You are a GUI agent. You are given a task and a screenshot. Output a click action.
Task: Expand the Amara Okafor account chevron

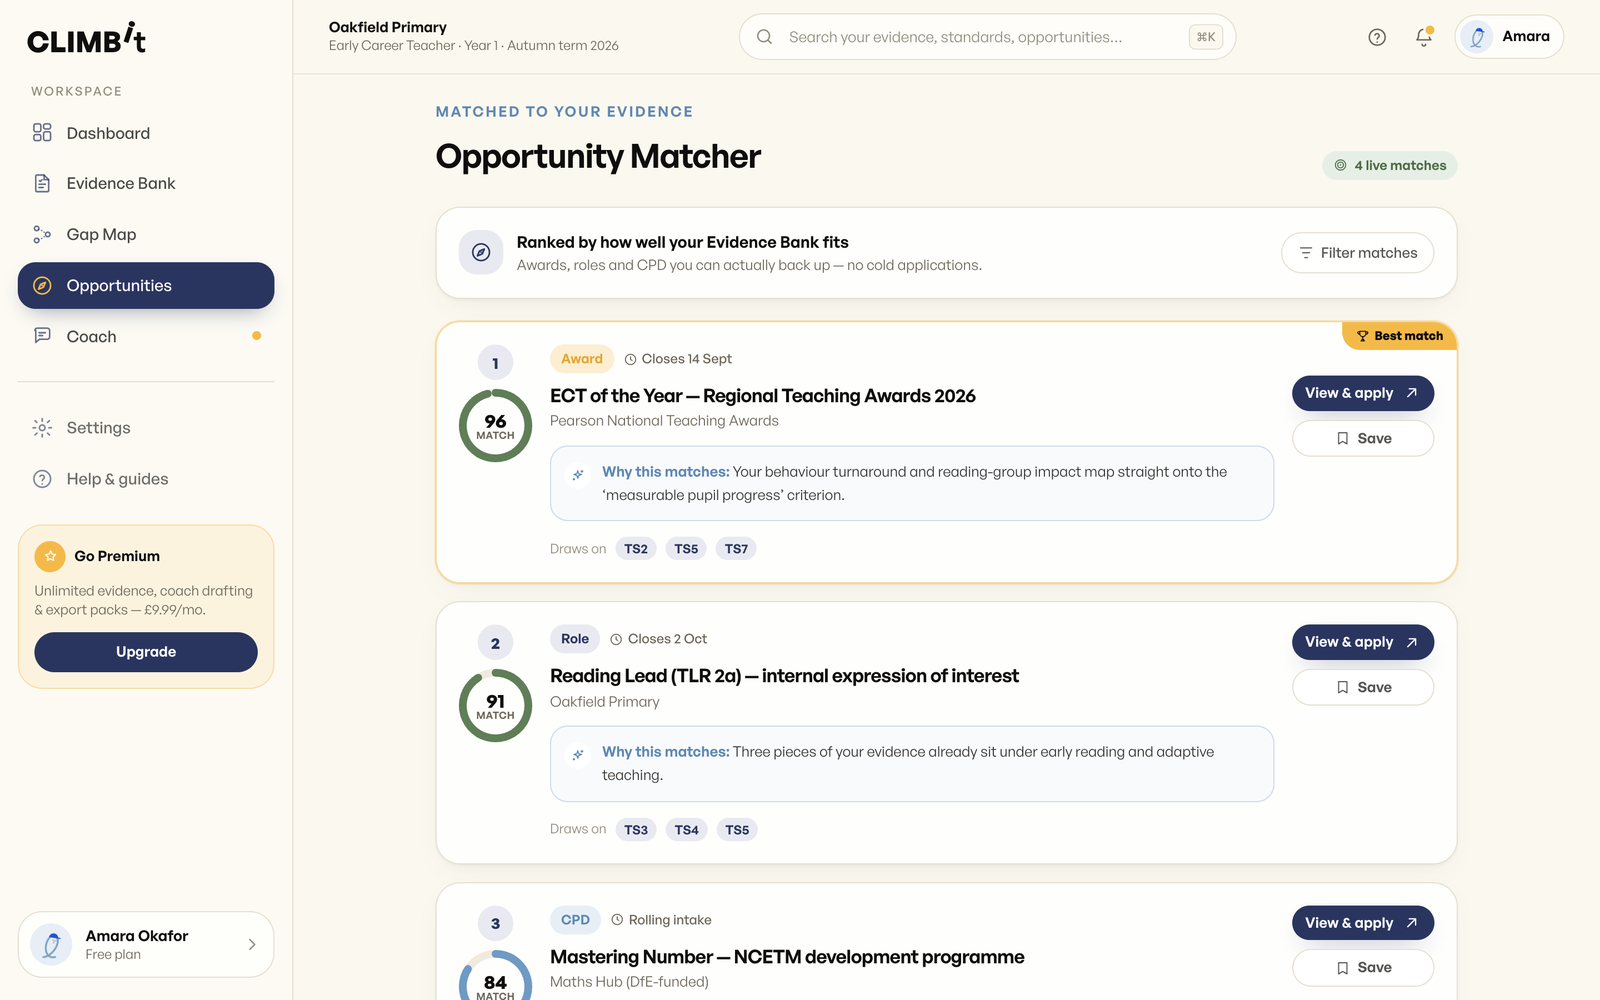[252, 944]
